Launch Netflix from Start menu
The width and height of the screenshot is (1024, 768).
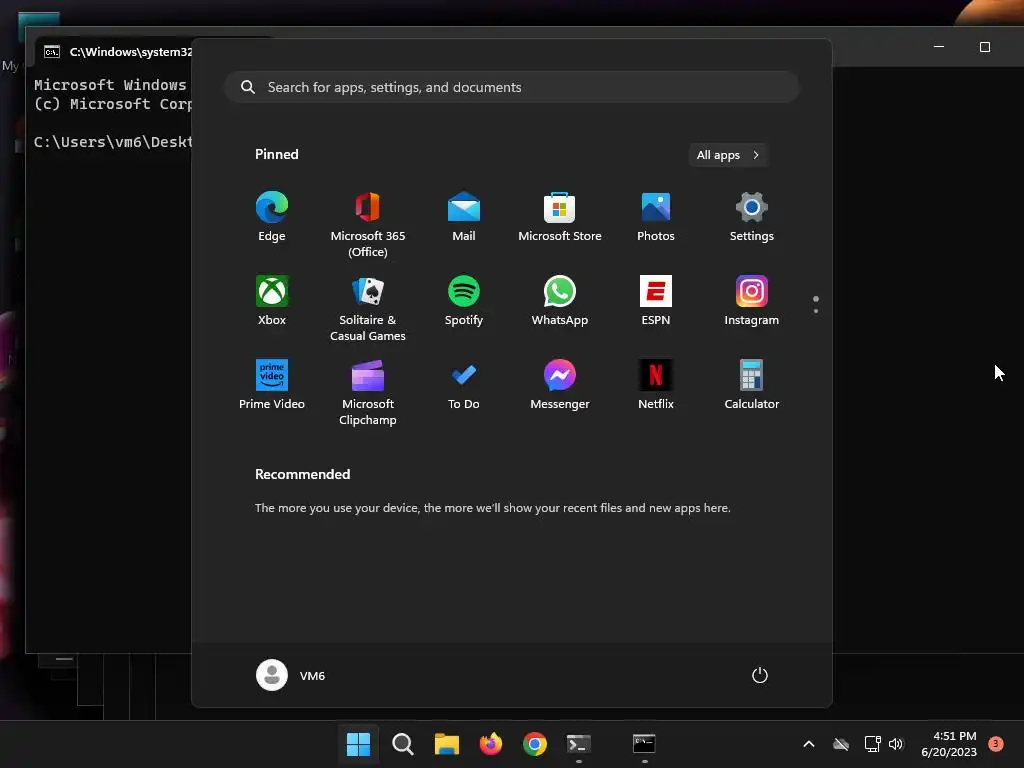[x=656, y=385]
